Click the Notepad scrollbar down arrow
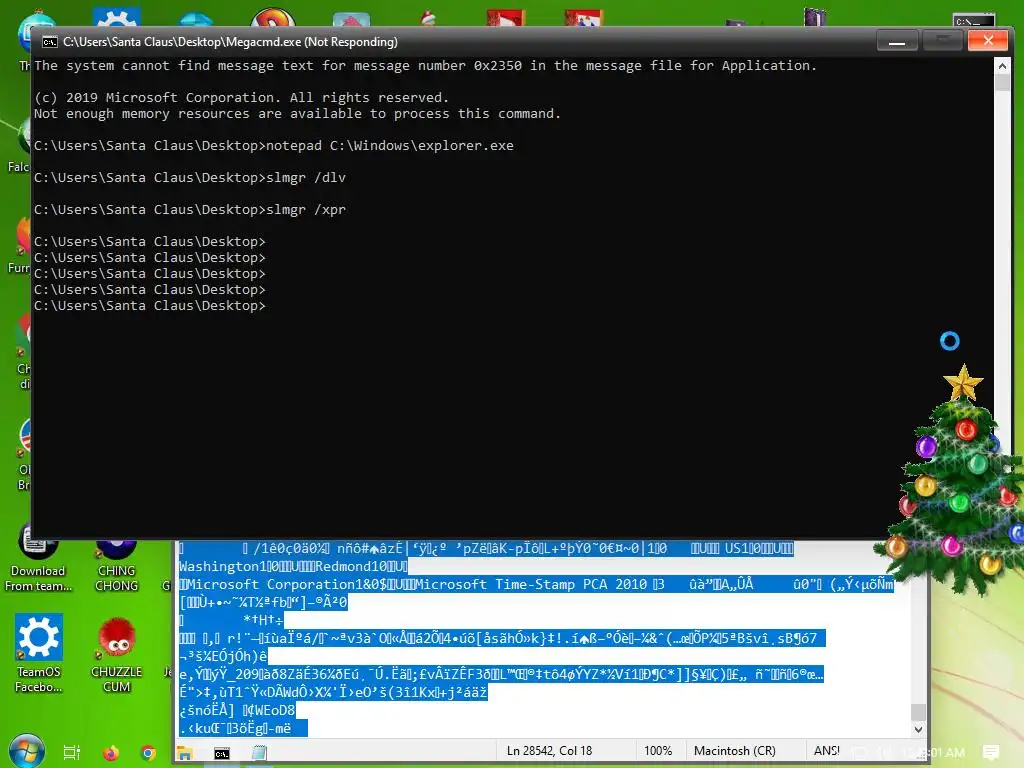 [x=918, y=729]
